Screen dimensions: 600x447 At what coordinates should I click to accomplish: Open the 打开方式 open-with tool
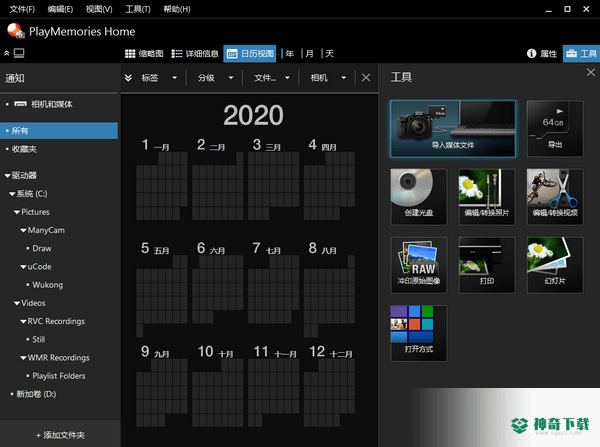click(x=419, y=333)
